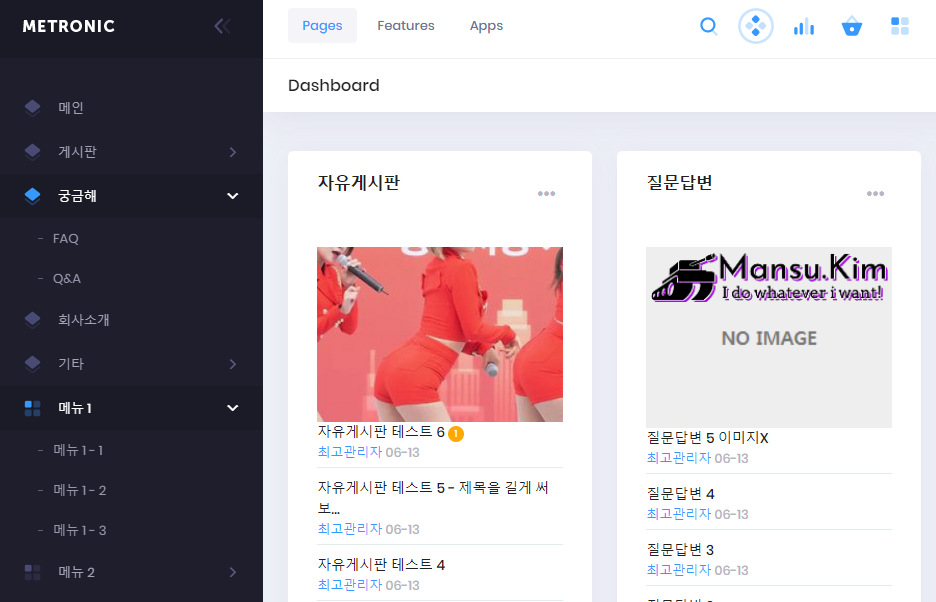936x602 pixels.
Task: Expand the 메뉴 2 sidebar menu
Action: 232,572
